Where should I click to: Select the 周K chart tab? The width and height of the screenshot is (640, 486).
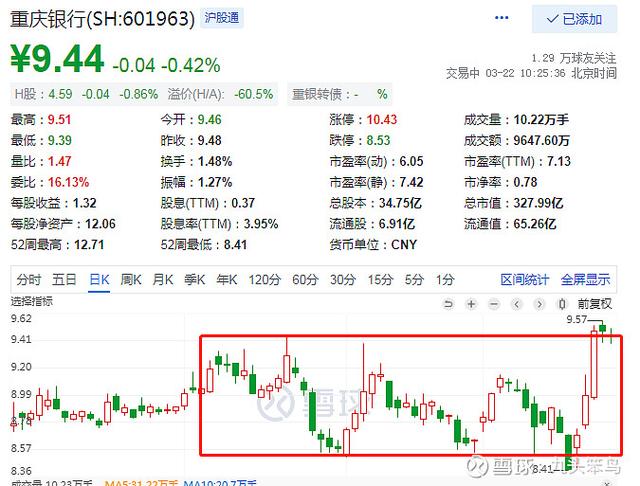[131, 280]
